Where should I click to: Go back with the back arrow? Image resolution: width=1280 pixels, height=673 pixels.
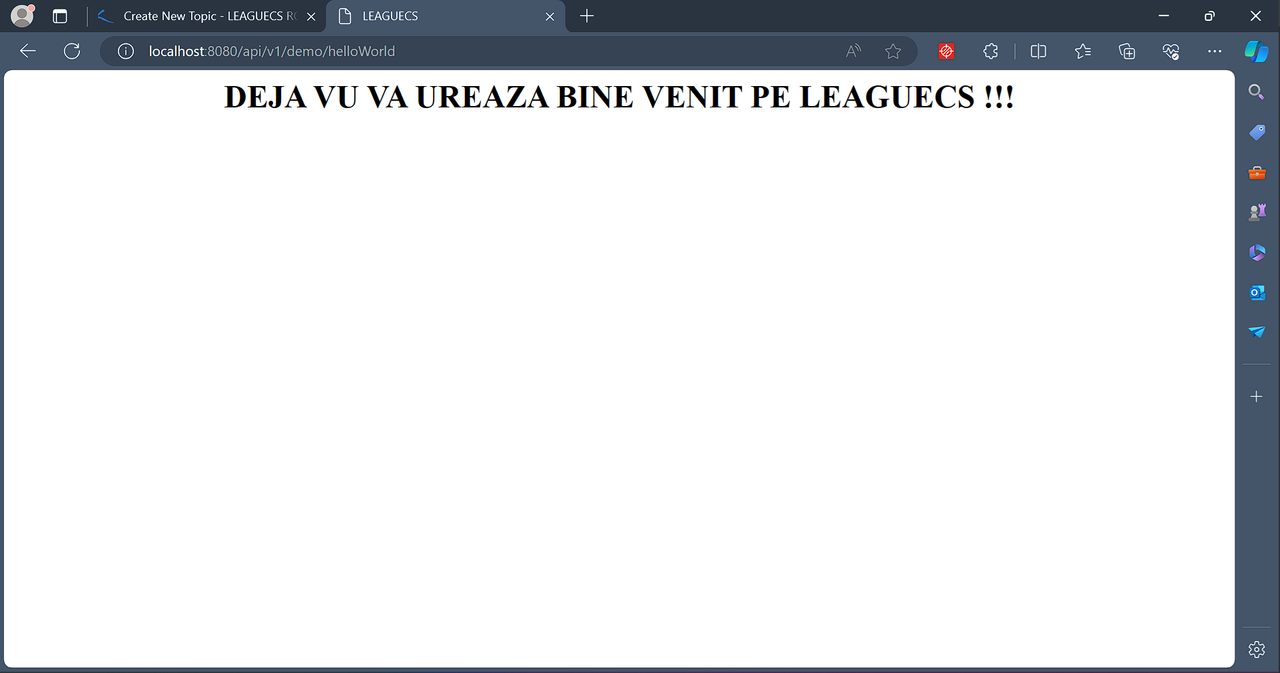[x=28, y=51]
